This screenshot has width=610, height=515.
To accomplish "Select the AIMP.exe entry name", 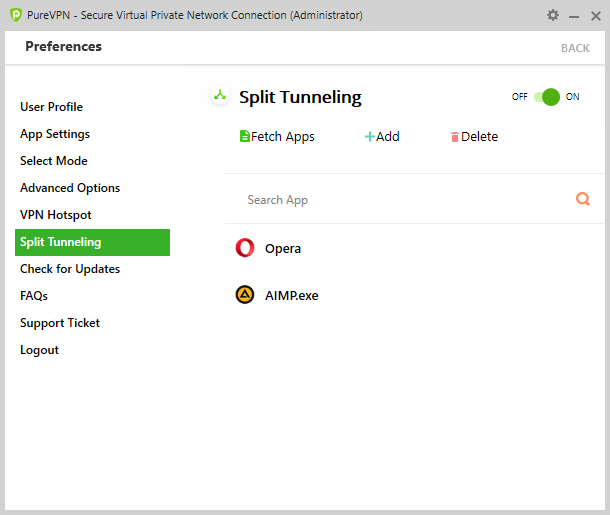I will [x=292, y=296].
